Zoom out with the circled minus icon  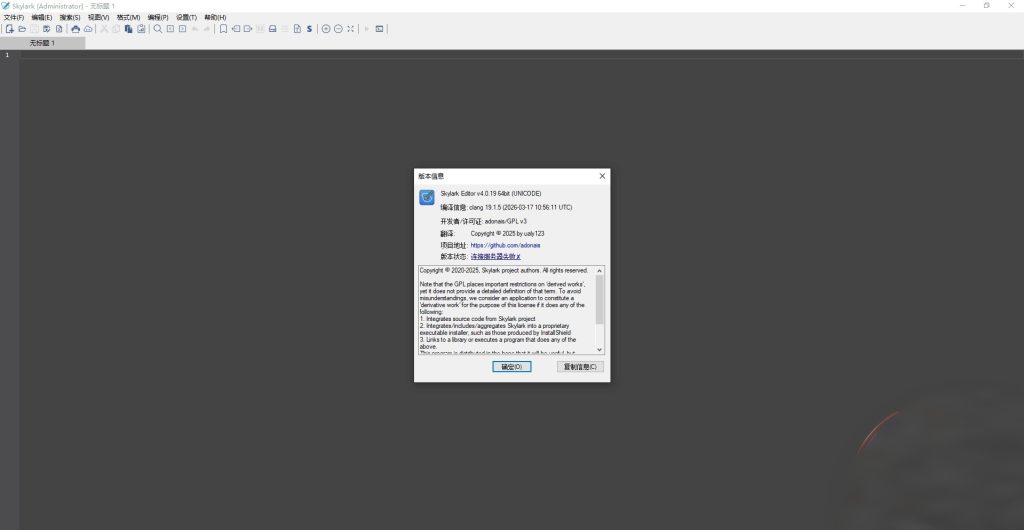coord(338,29)
